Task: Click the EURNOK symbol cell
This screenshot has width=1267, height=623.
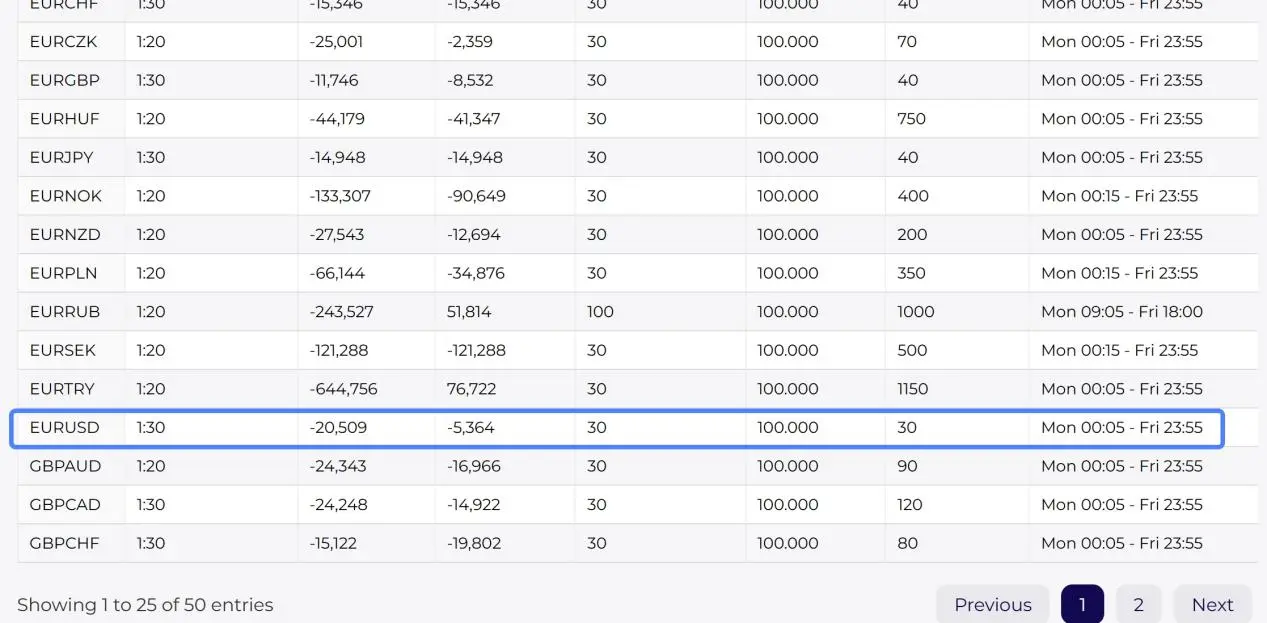Action: 66,196
